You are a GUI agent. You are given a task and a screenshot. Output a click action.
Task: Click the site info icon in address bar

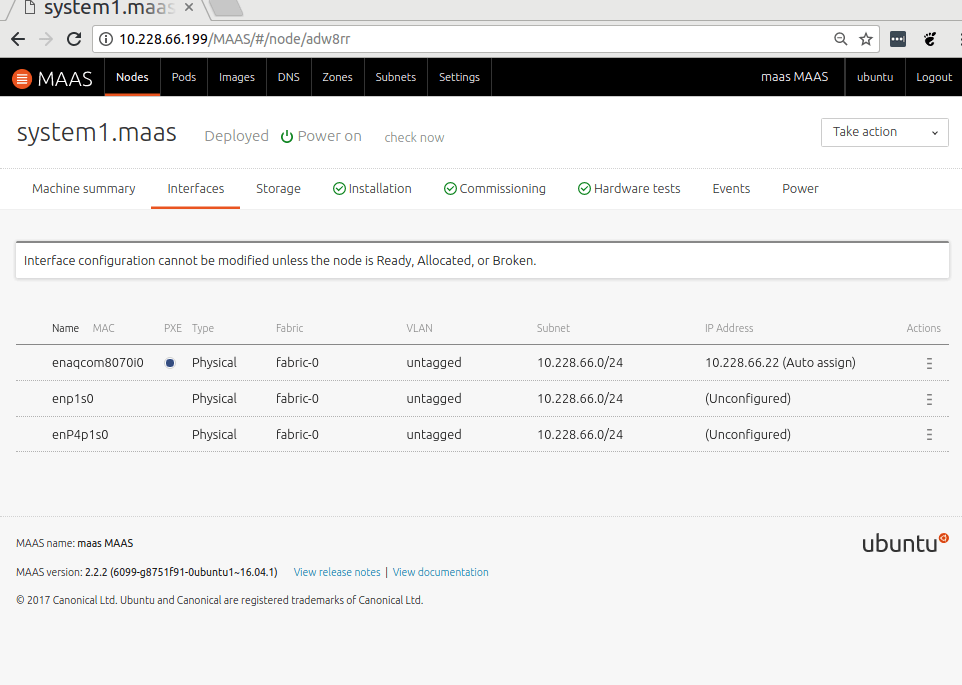click(106, 39)
